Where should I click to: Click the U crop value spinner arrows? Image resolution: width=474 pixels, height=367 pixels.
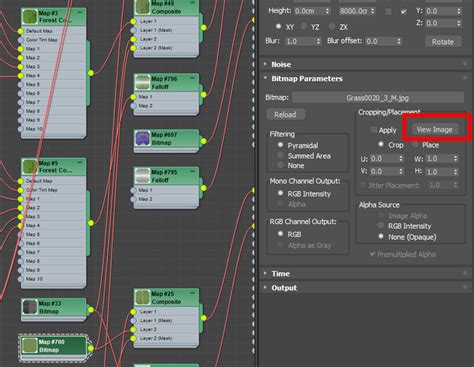[401, 159]
